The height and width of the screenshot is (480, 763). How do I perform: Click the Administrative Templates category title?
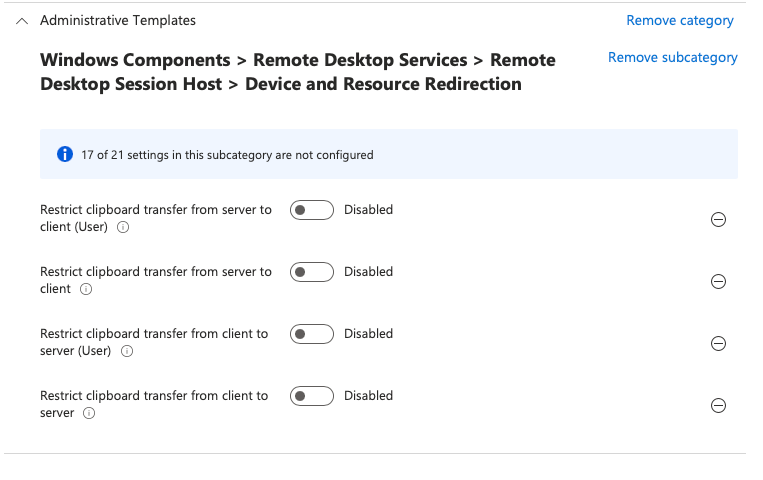[x=118, y=21]
